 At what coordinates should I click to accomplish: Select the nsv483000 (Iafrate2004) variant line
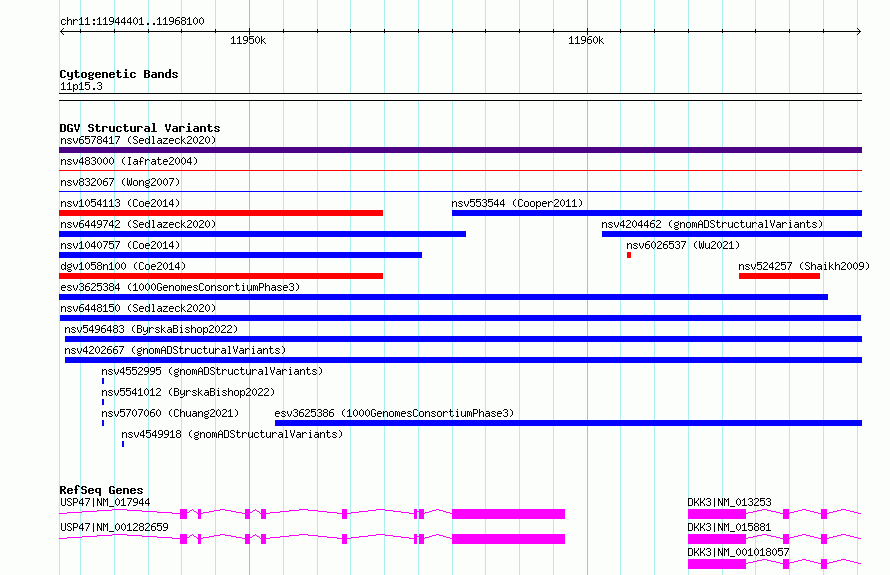[460, 170]
